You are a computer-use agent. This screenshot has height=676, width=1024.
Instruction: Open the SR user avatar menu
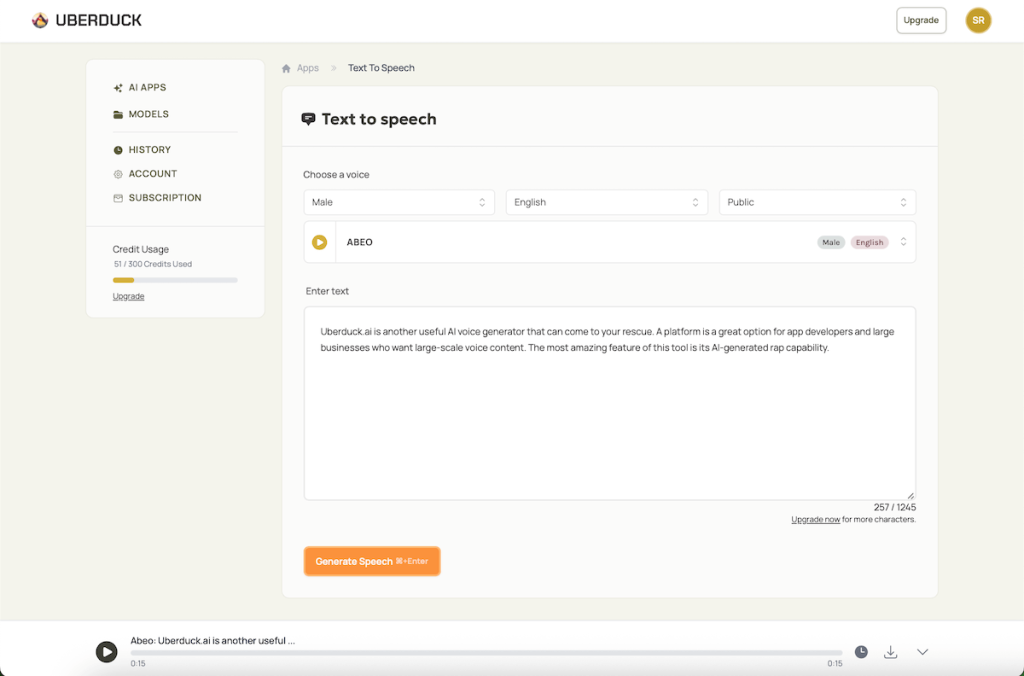click(x=978, y=20)
